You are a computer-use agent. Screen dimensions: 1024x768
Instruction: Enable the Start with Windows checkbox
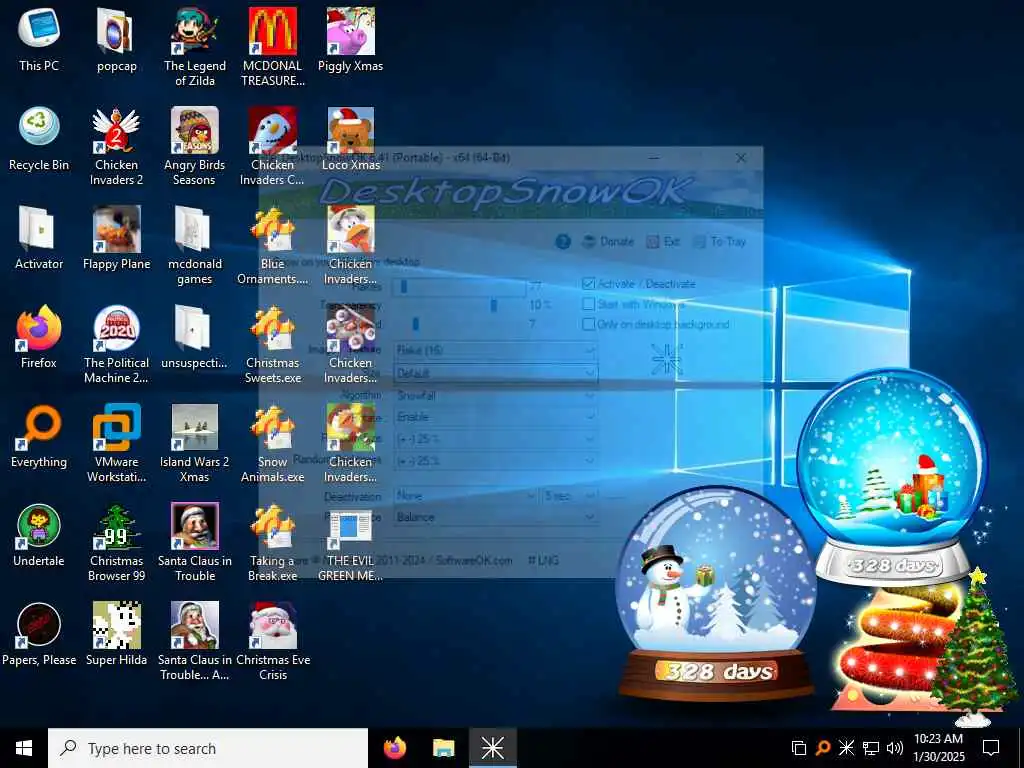click(588, 304)
